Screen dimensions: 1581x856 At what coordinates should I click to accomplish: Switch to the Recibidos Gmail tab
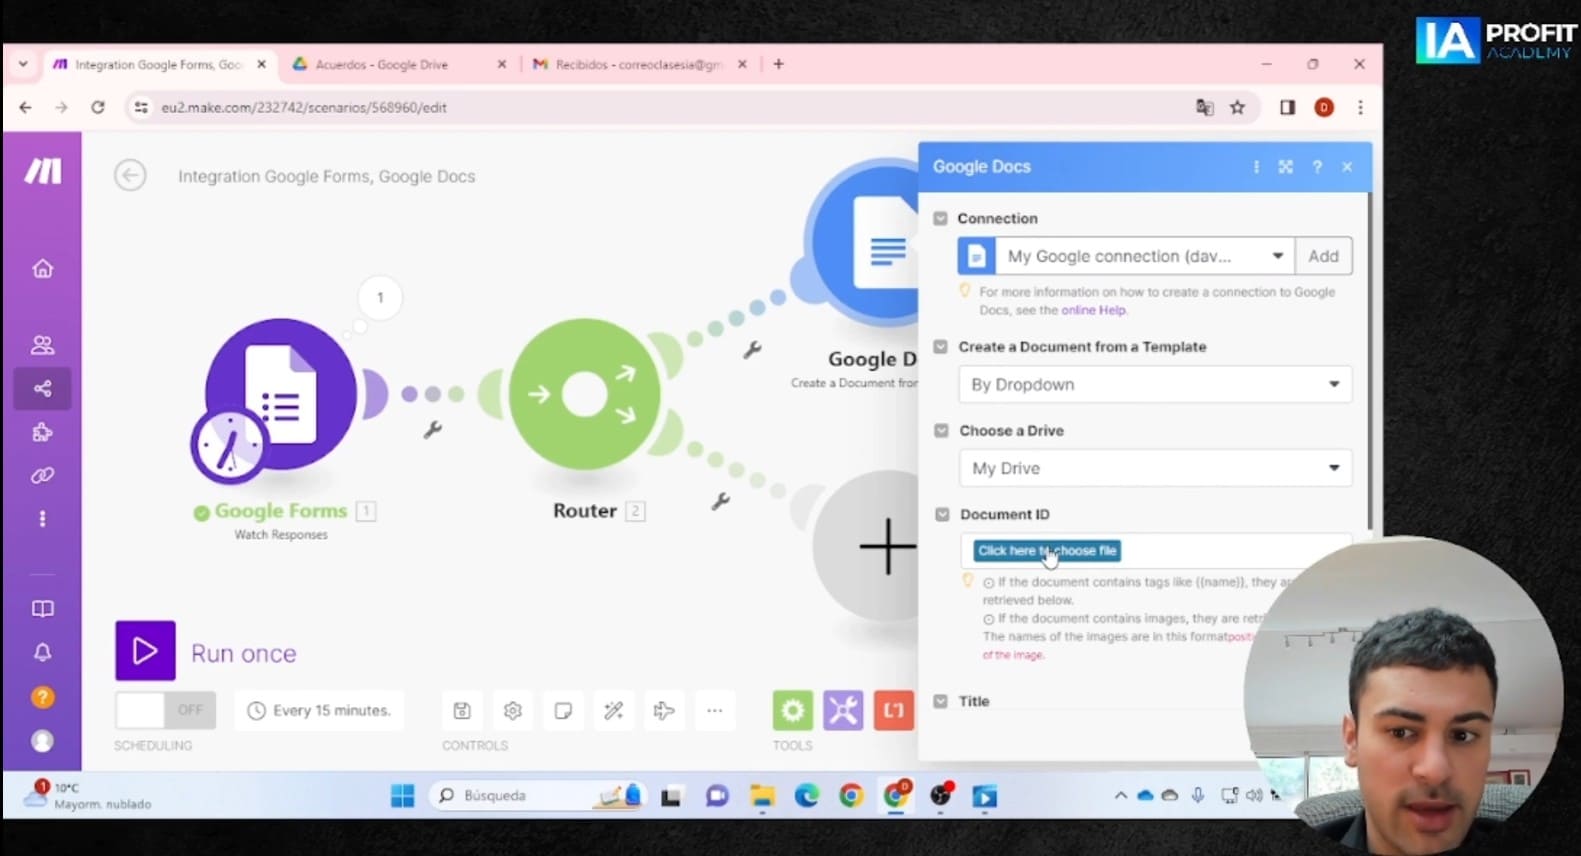click(640, 64)
